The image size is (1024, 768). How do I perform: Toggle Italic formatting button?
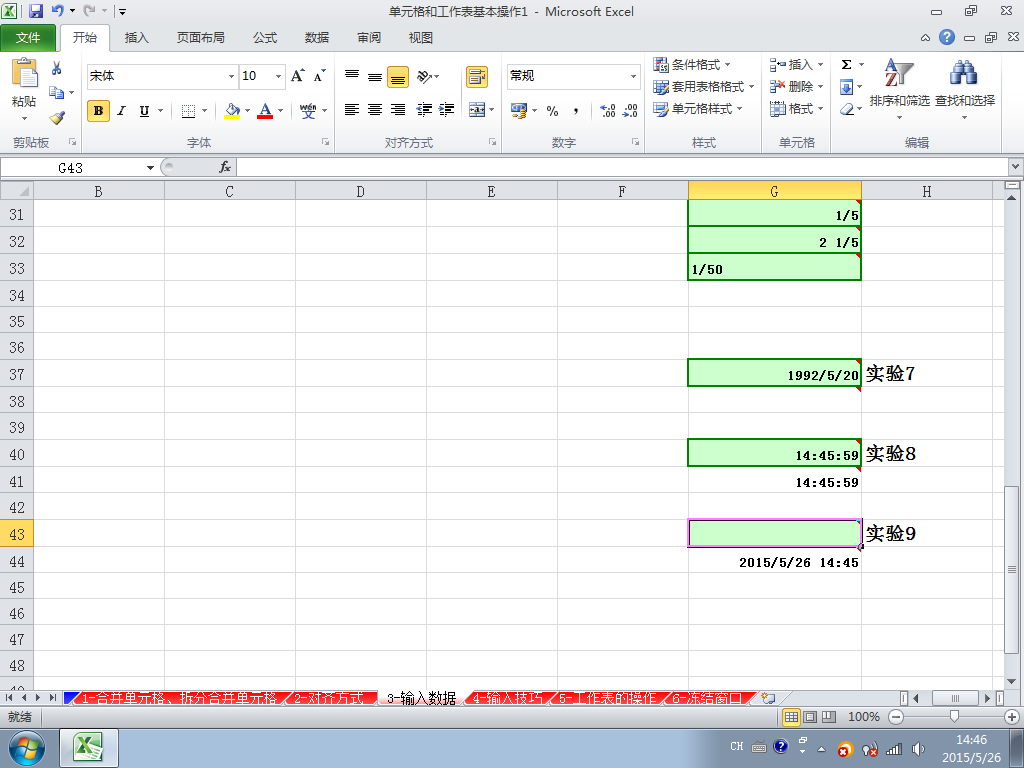121,111
